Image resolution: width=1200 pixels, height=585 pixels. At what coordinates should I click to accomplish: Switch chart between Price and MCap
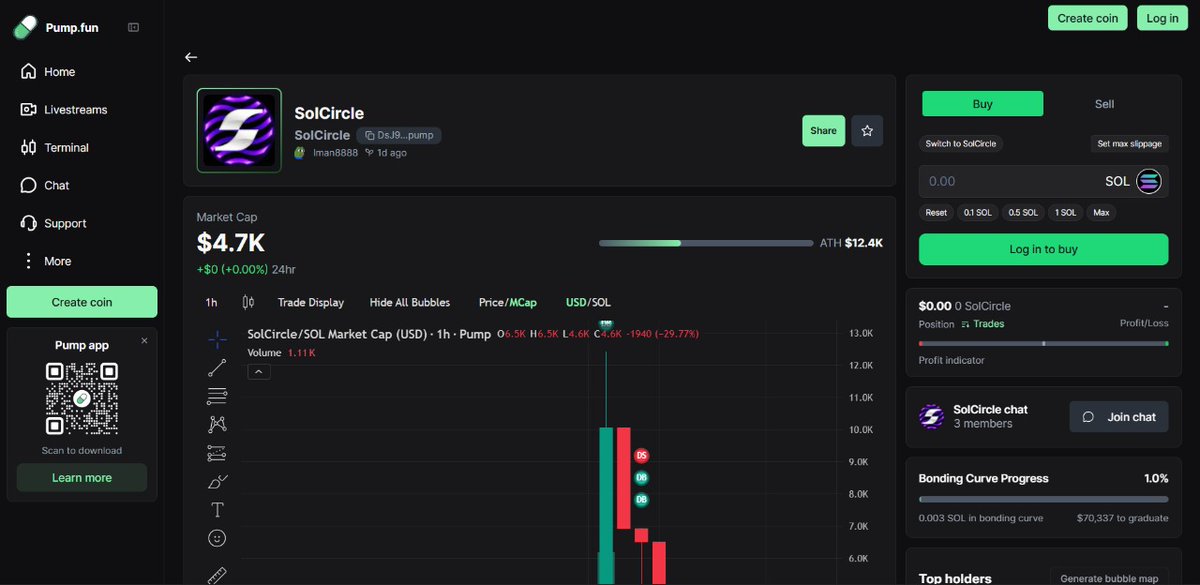click(x=508, y=302)
